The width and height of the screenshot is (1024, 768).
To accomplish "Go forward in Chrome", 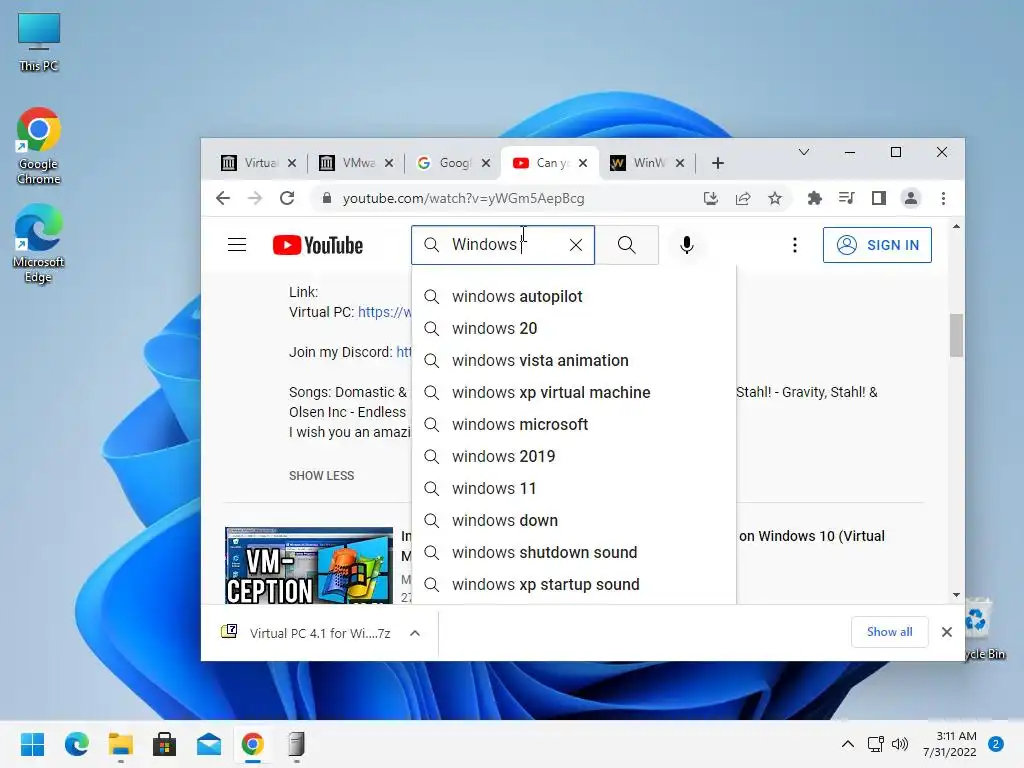I will (255, 198).
